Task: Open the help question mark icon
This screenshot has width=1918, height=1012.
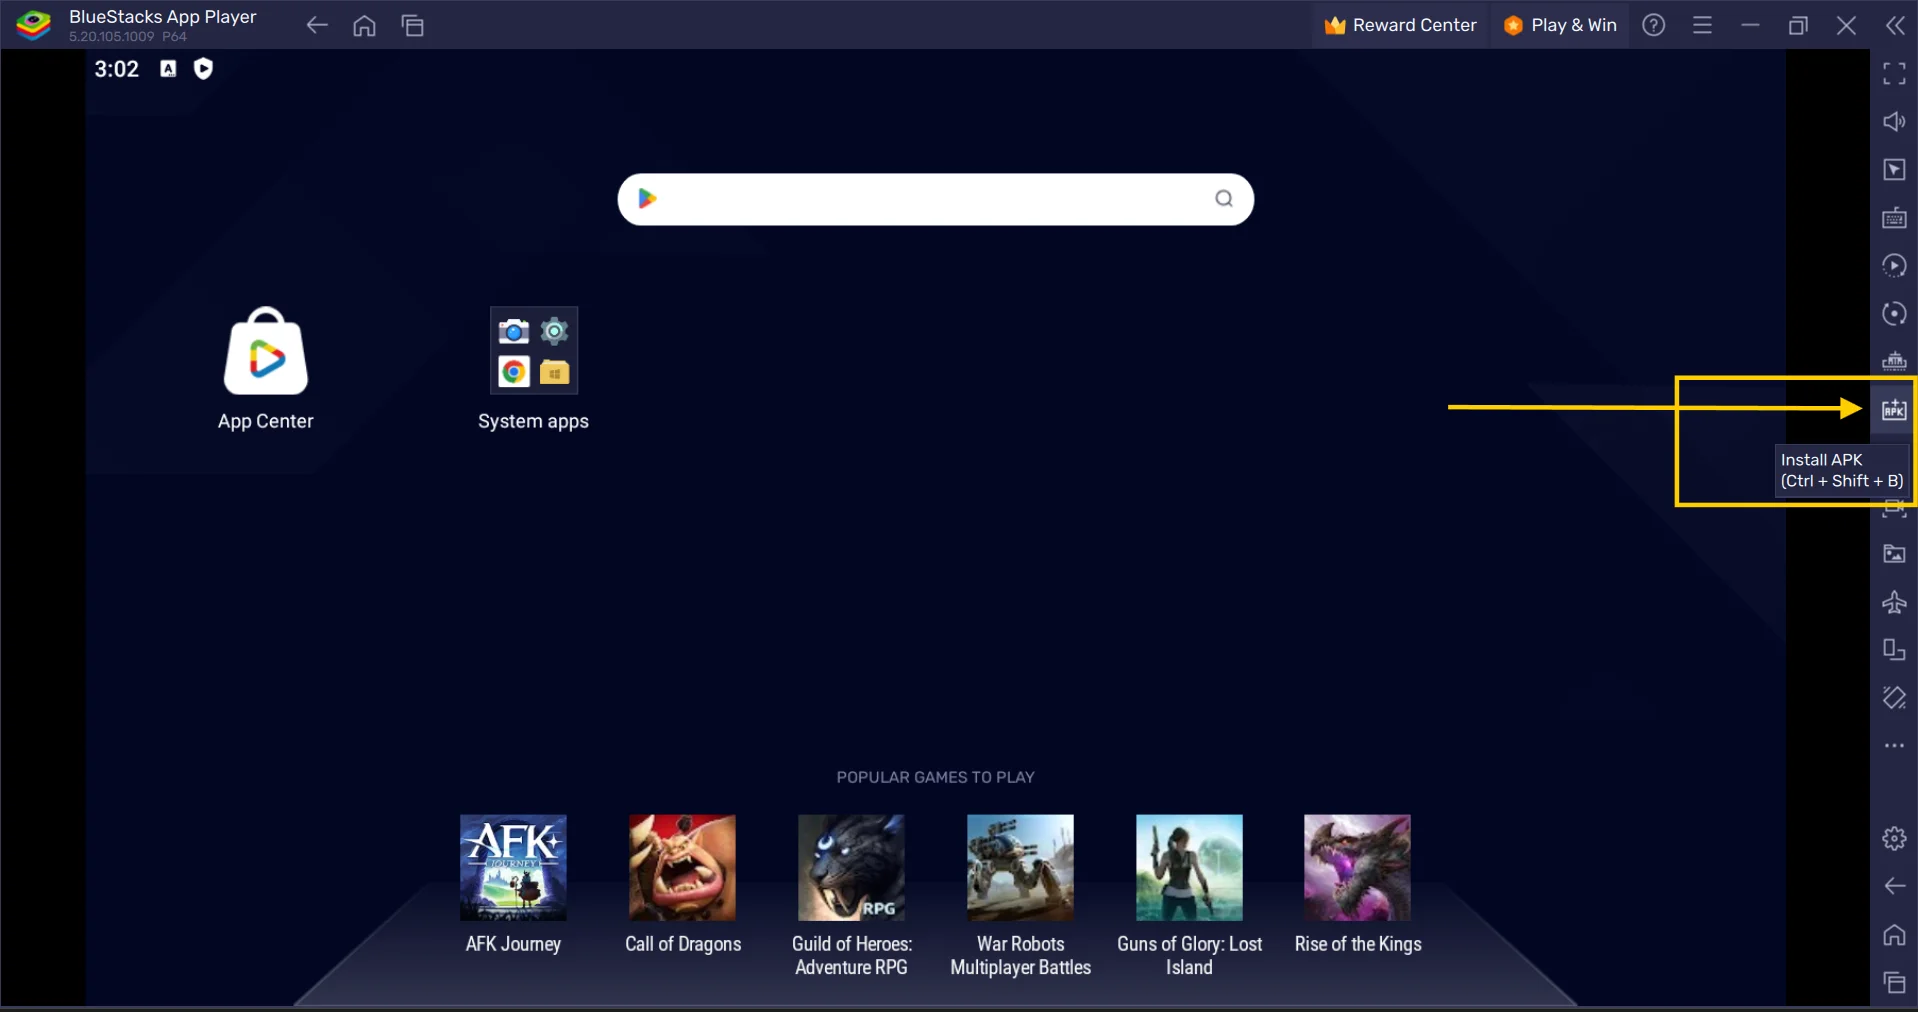Action: 1654,25
